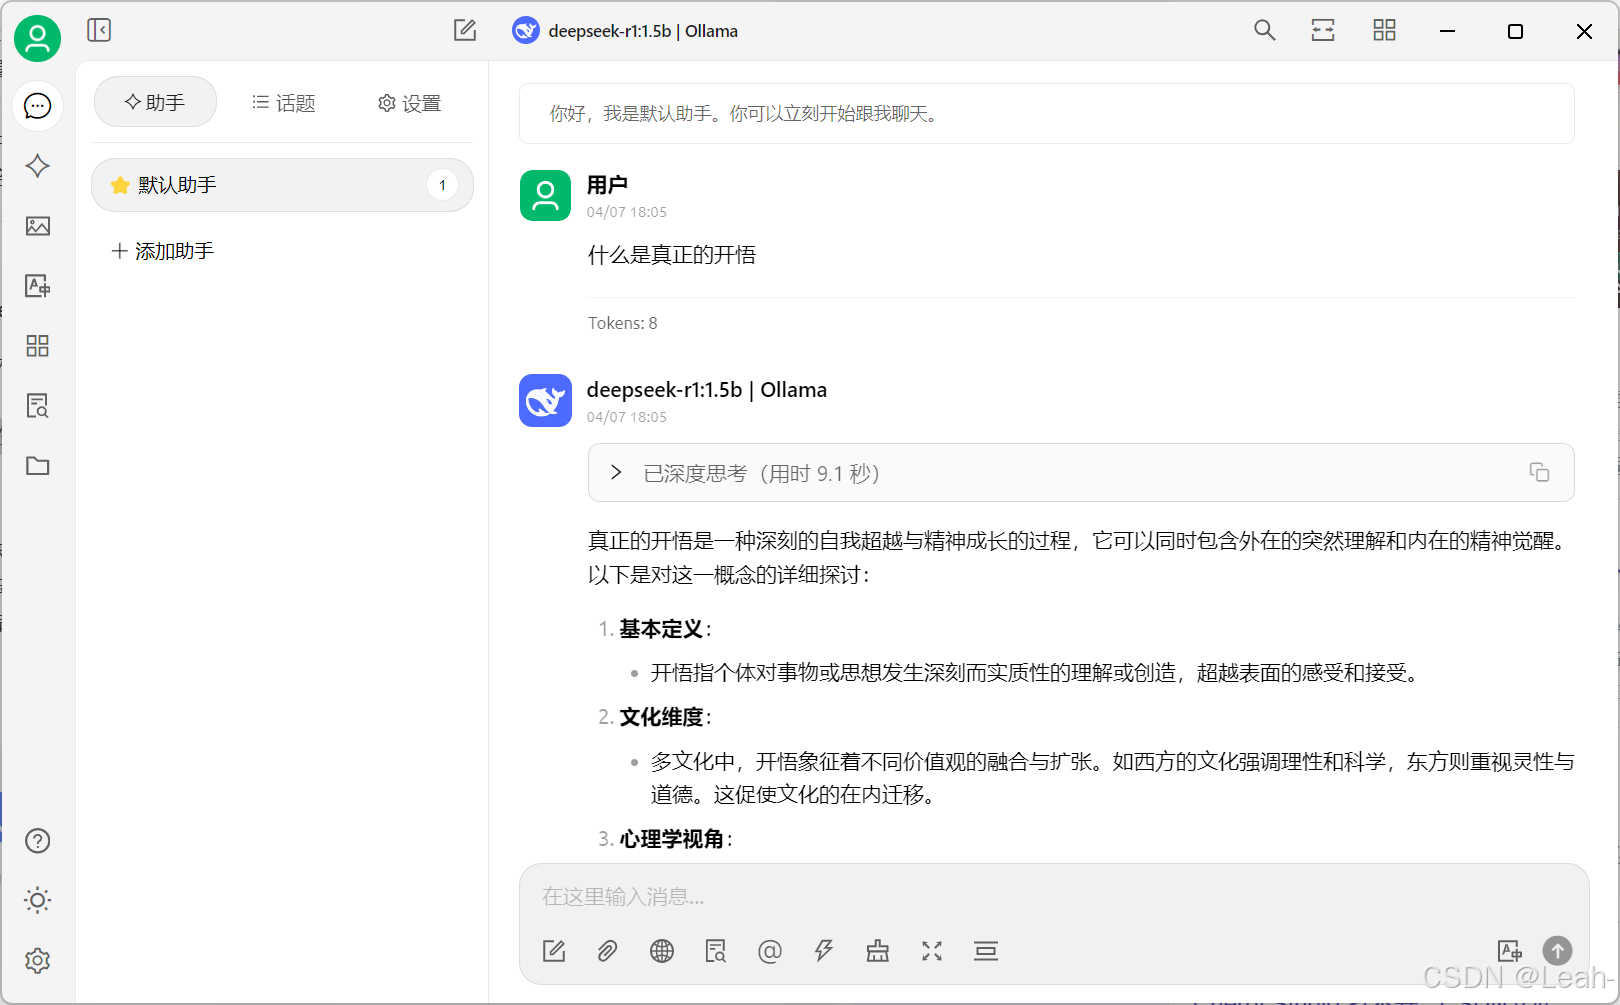Expand the 默认助手 assistant topics
Image resolution: width=1620 pixels, height=1005 pixels.
point(282,185)
